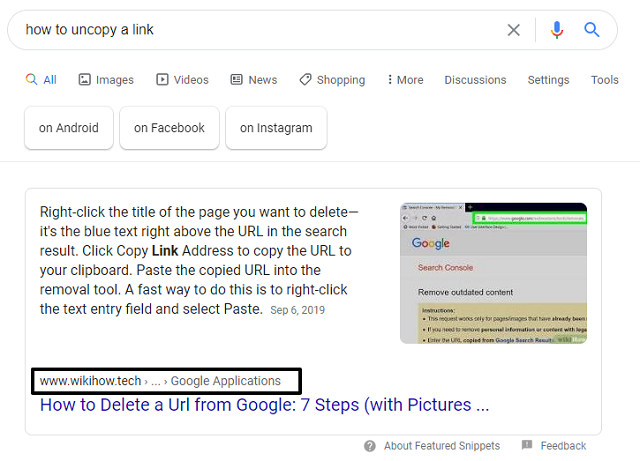Open the News results tab

coord(254,80)
